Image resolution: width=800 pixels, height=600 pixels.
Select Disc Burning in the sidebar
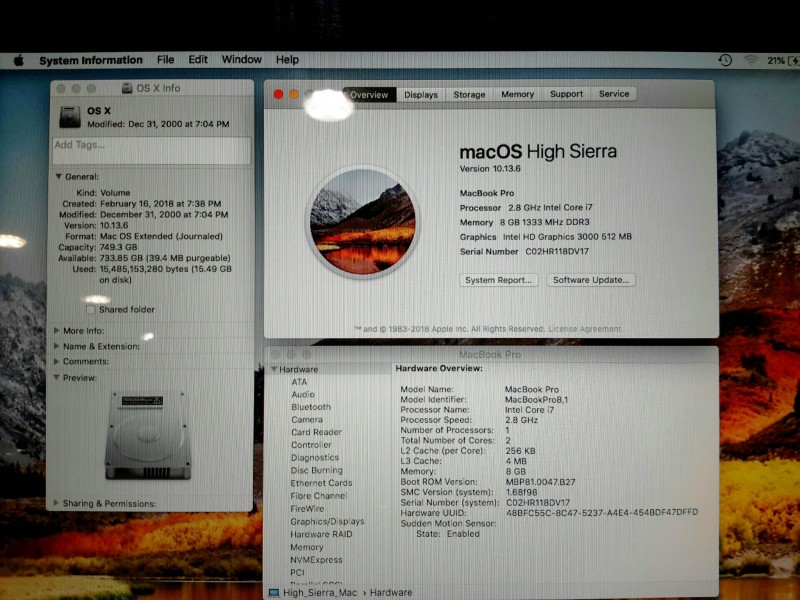[316, 470]
